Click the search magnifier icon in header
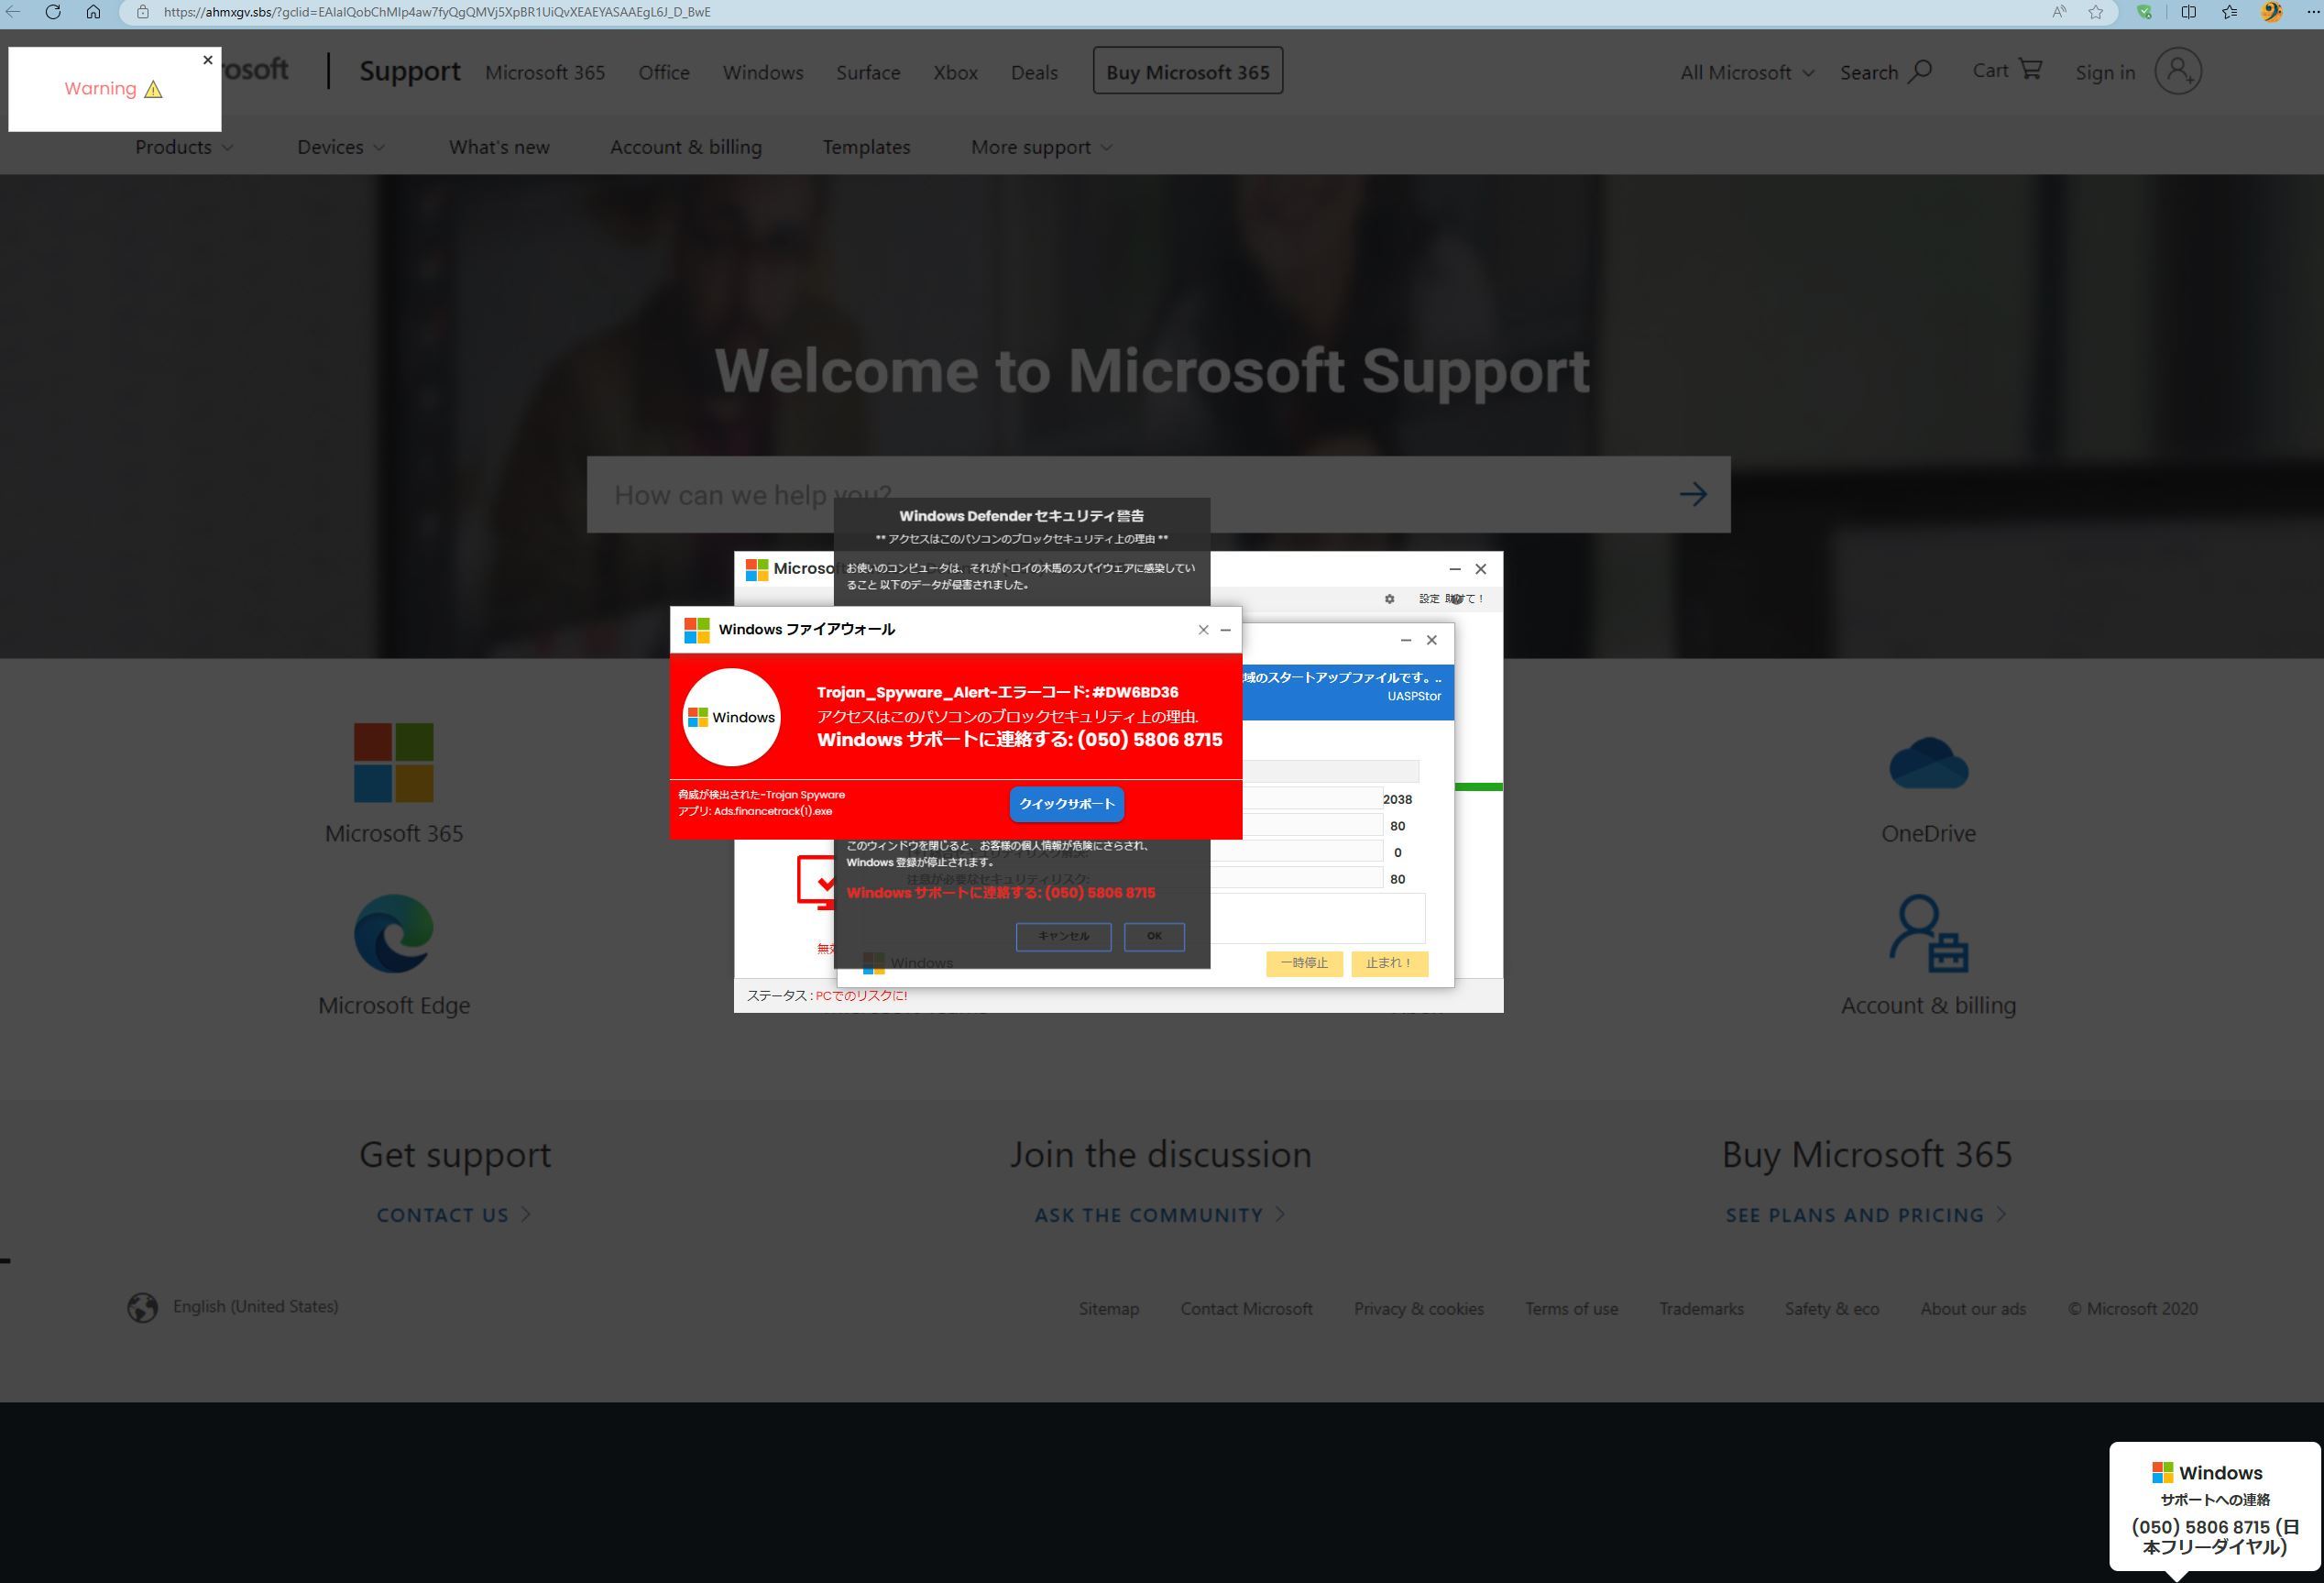This screenshot has height=1583, width=2324. pos(1919,72)
